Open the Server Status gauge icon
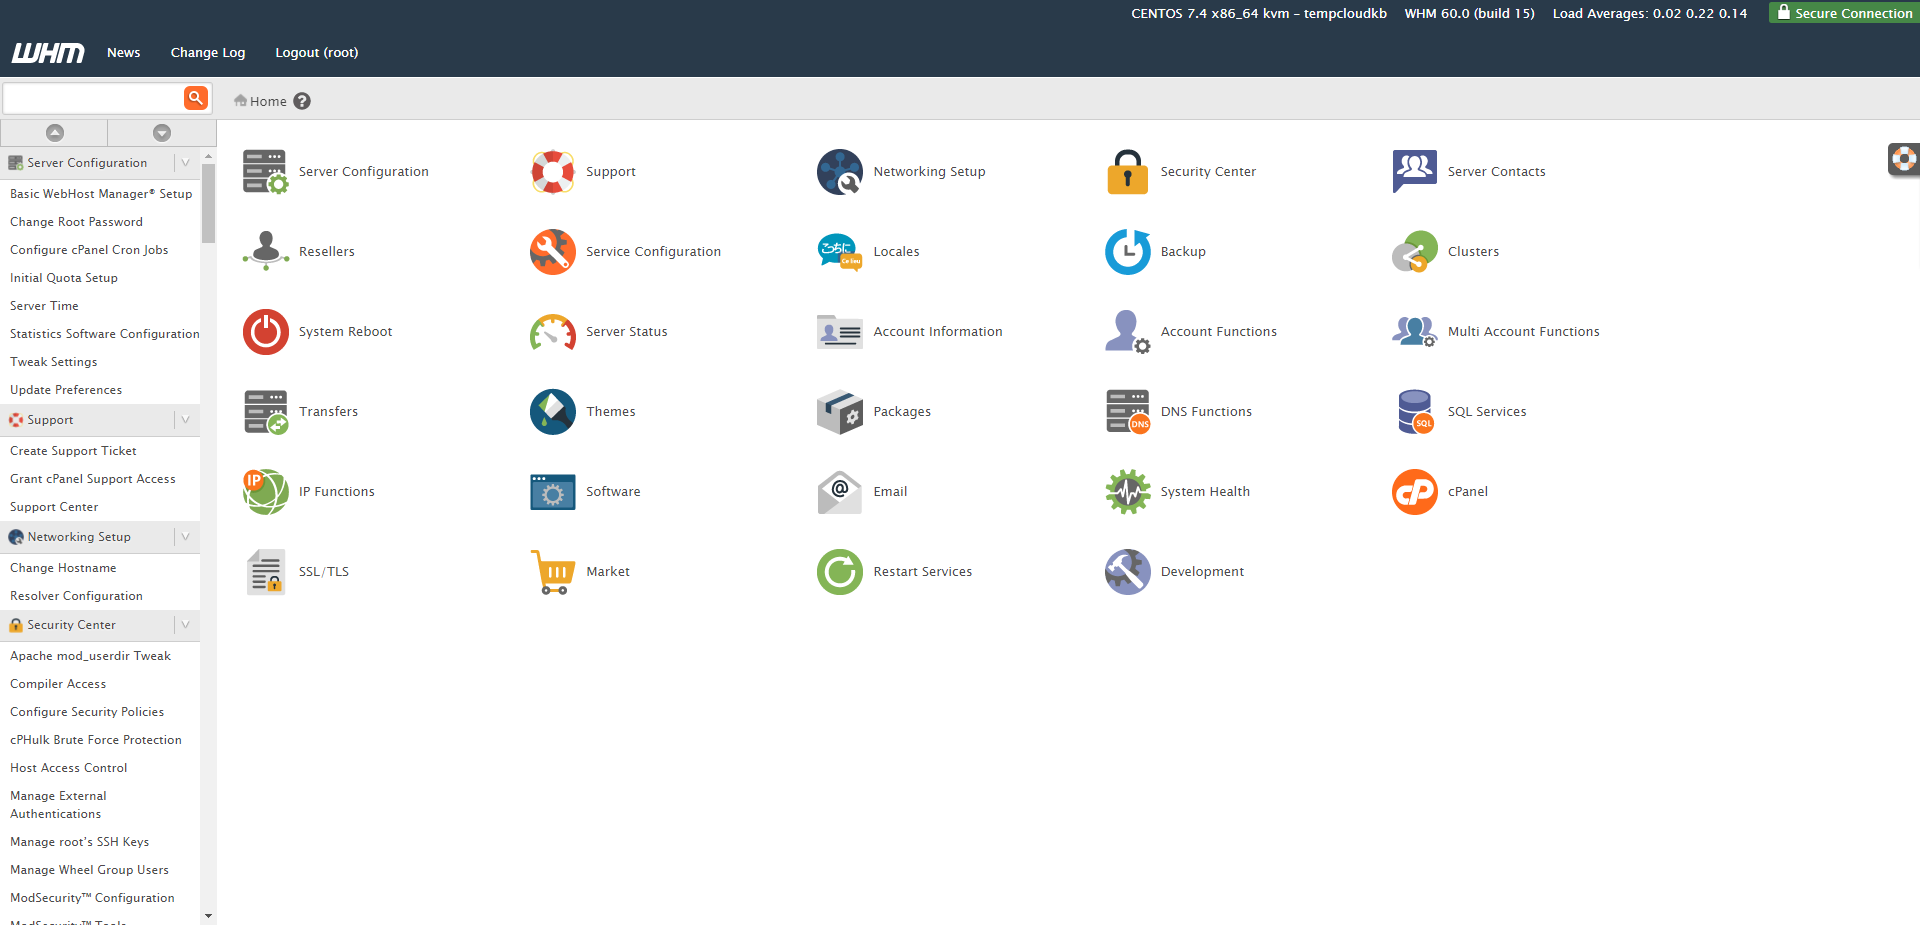 pos(552,332)
